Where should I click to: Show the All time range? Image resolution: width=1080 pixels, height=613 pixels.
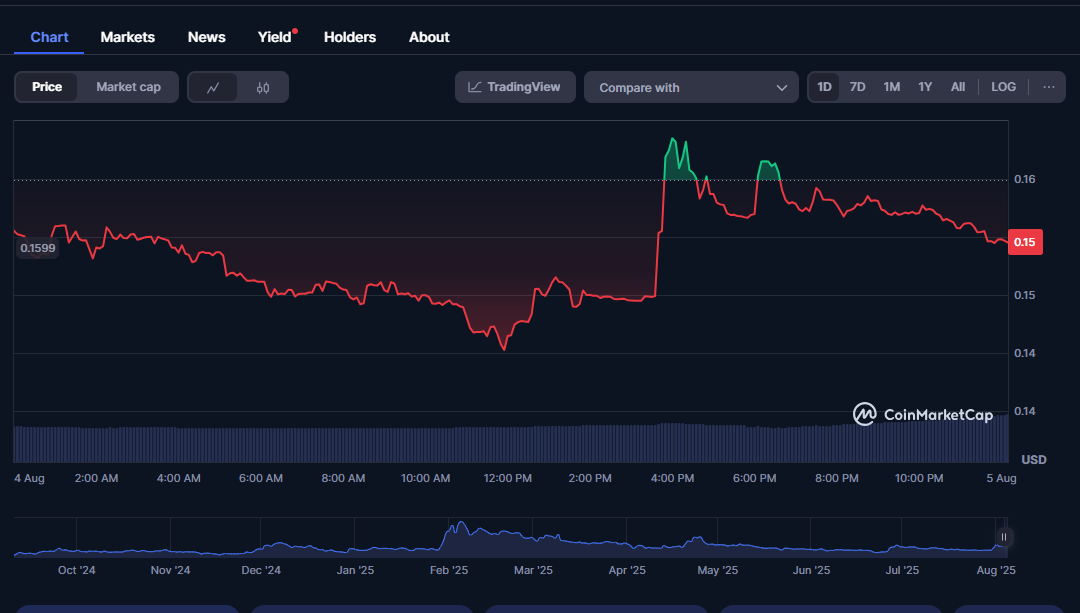957,87
